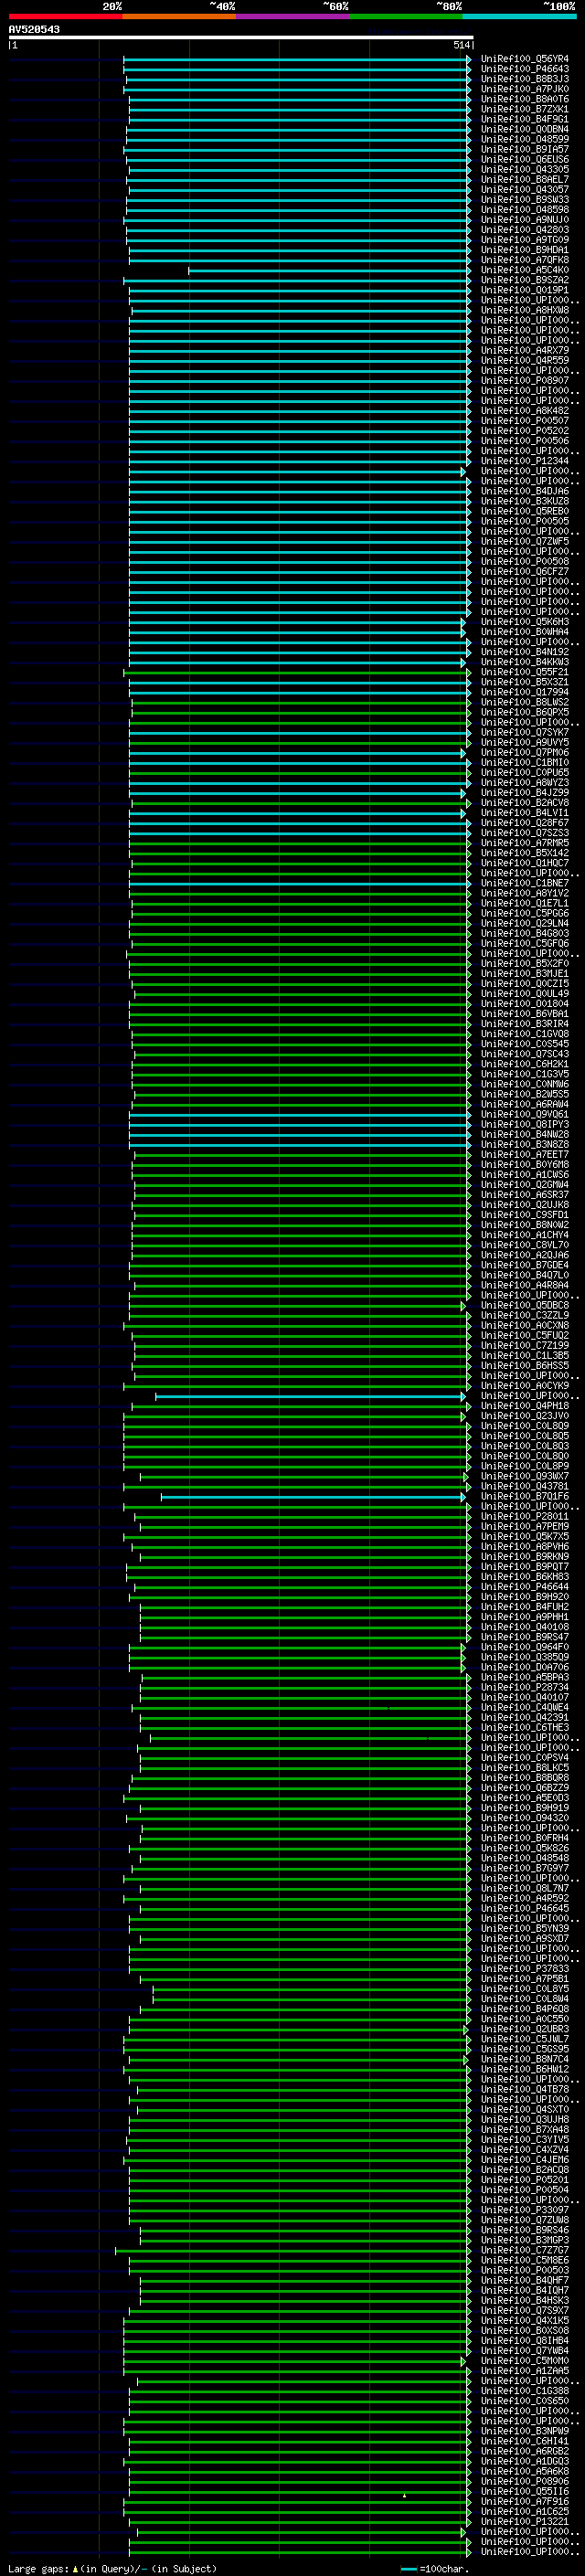
Task: Click the green ~80% identity color band
Action: coord(406,16)
